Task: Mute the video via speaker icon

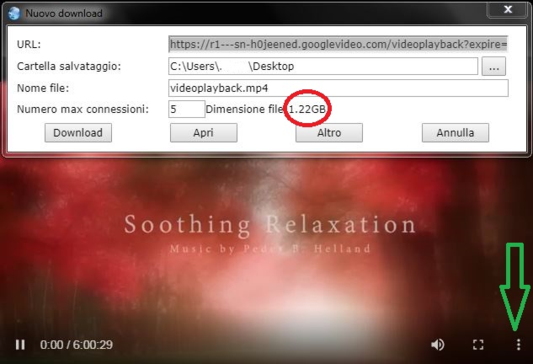Action: pos(437,345)
